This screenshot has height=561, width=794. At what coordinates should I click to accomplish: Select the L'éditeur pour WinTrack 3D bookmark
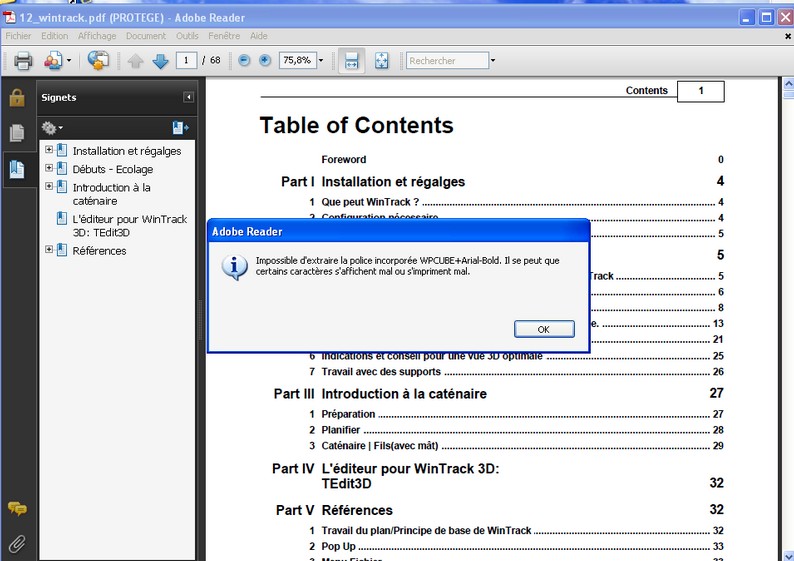[130, 226]
